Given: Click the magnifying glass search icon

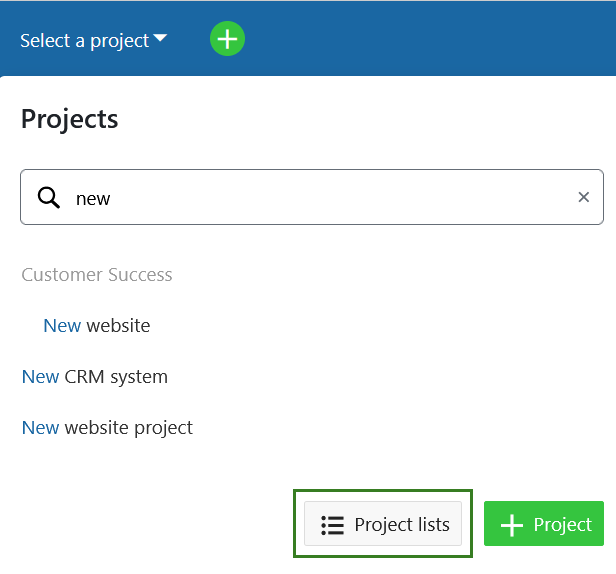Looking at the screenshot, I should click(49, 197).
